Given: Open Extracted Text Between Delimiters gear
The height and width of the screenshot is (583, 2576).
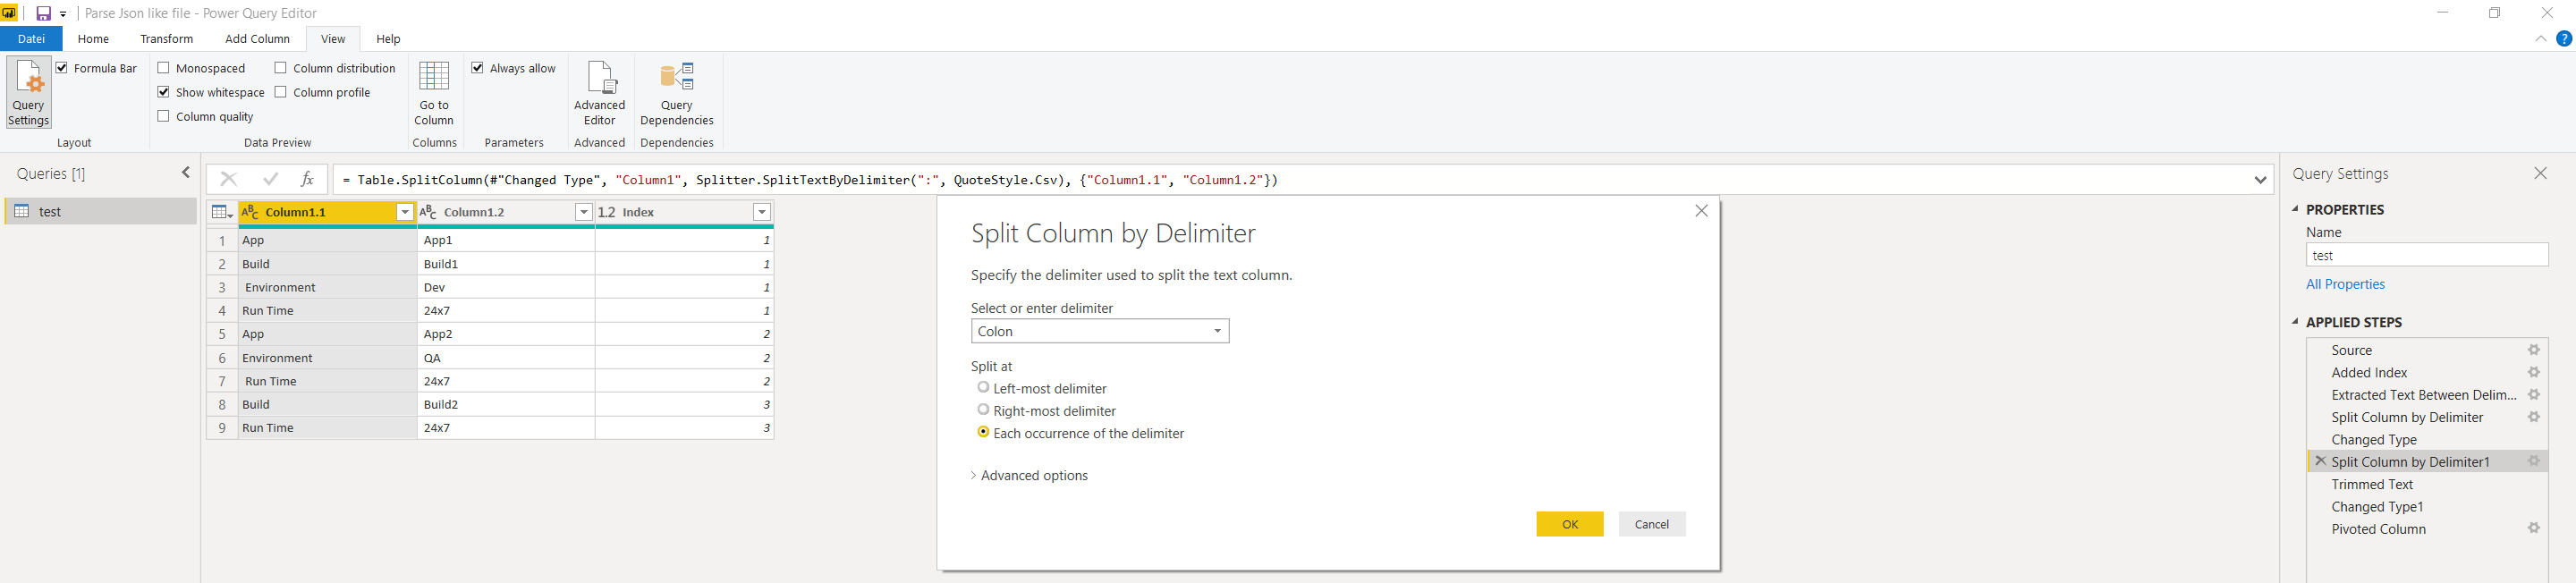Looking at the screenshot, I should click(2533, 395).
